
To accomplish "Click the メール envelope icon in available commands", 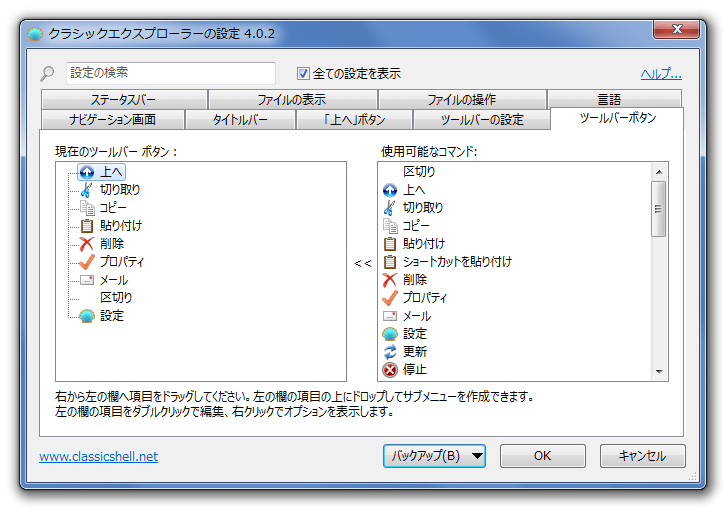I will (390, 316).
